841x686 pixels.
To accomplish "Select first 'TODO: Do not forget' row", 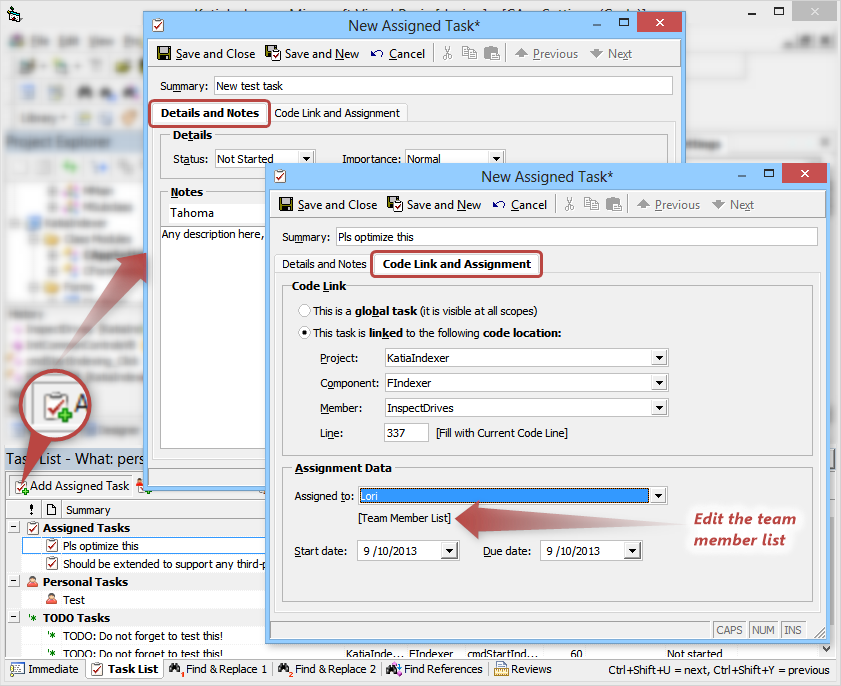I will pyautogui.click(x=144, y=636).
